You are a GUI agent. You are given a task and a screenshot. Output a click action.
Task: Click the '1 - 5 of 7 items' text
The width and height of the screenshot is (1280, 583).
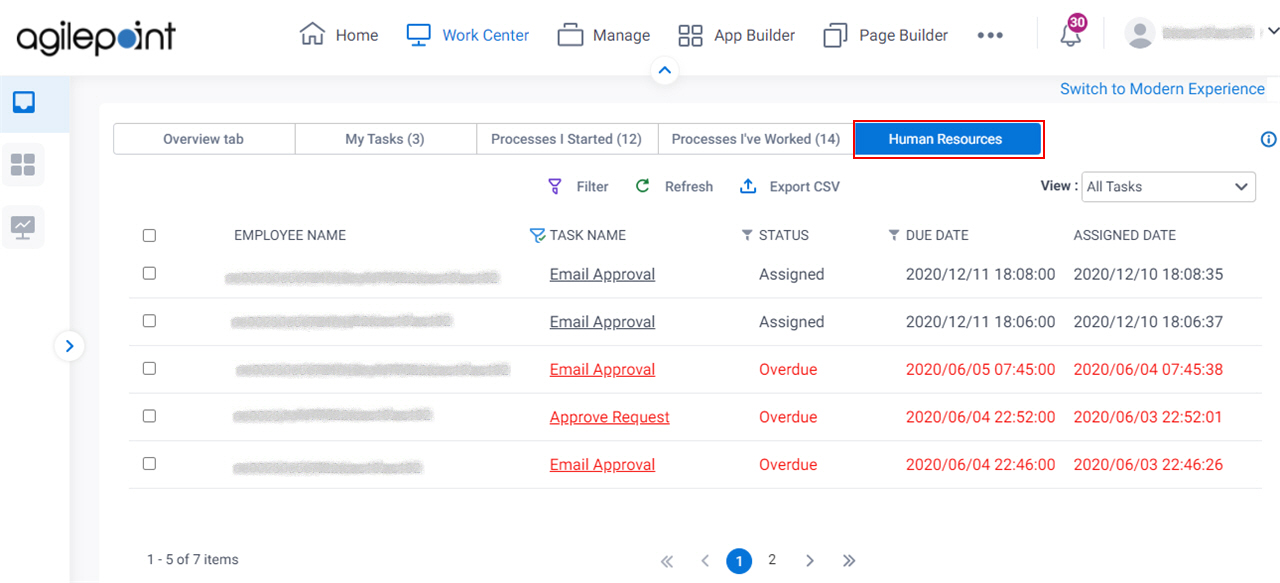coord(193,560)
